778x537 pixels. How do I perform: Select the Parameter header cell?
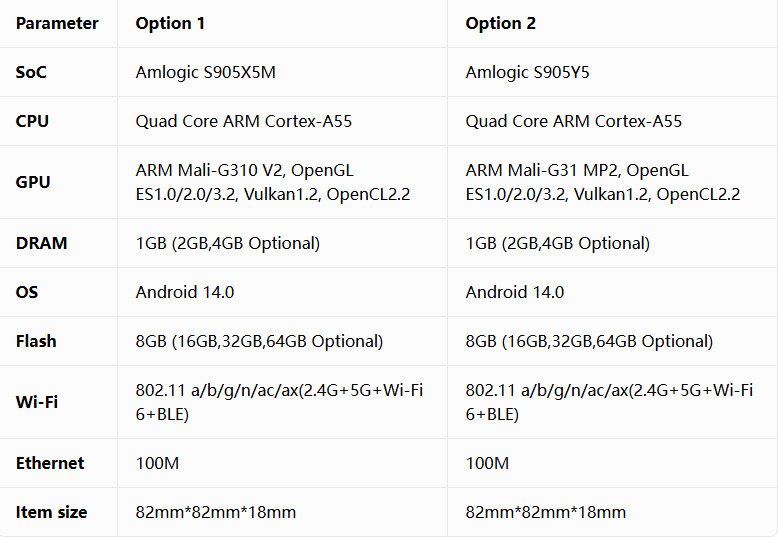click(x=57, y=23)
